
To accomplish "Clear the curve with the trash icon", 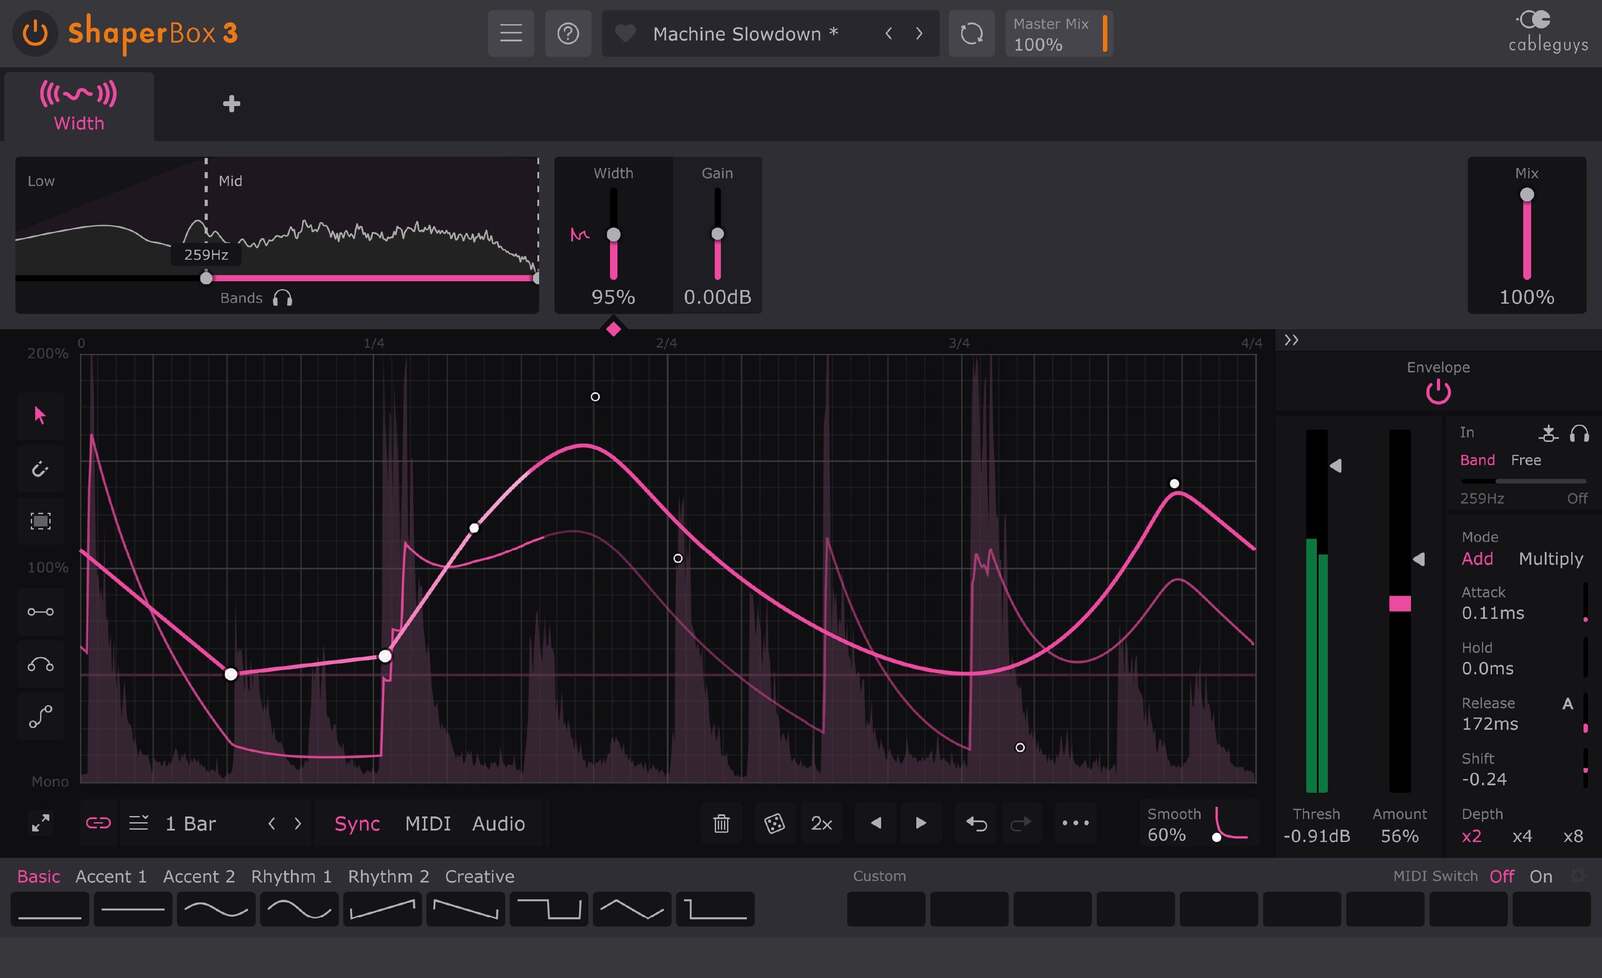I will 721,823.
